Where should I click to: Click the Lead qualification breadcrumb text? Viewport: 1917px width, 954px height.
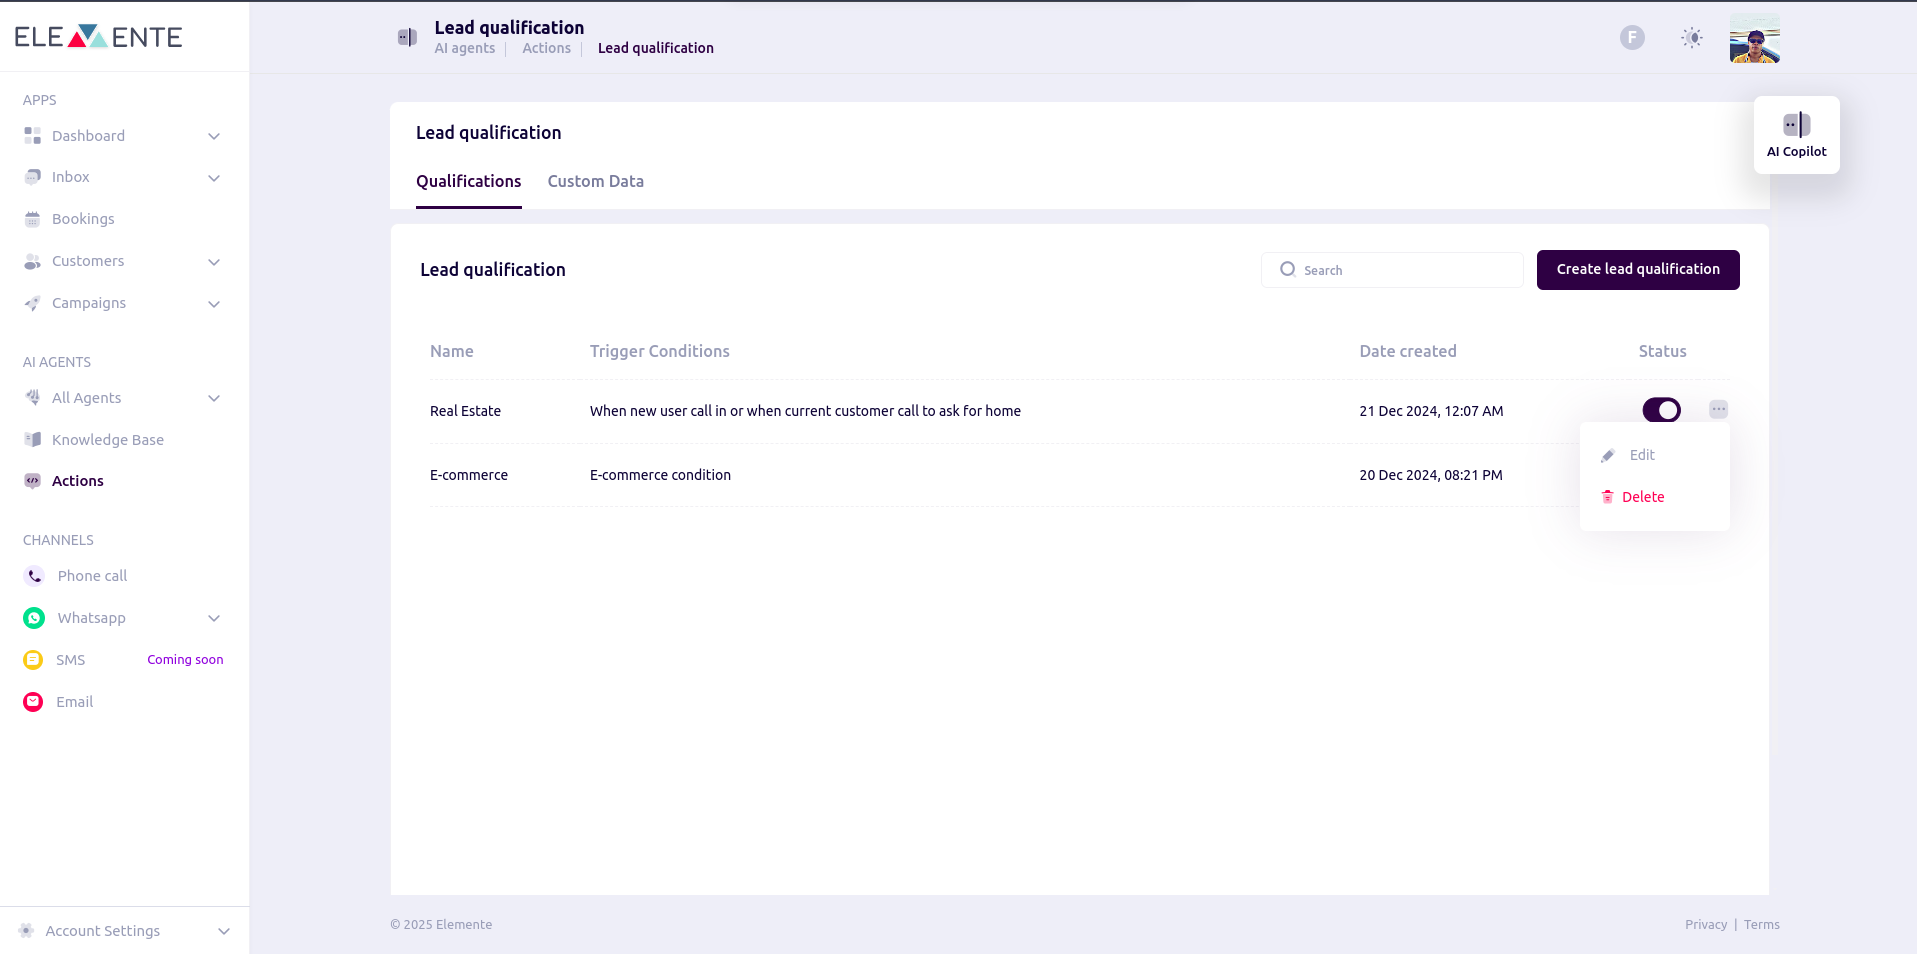[x=656, y=48]
